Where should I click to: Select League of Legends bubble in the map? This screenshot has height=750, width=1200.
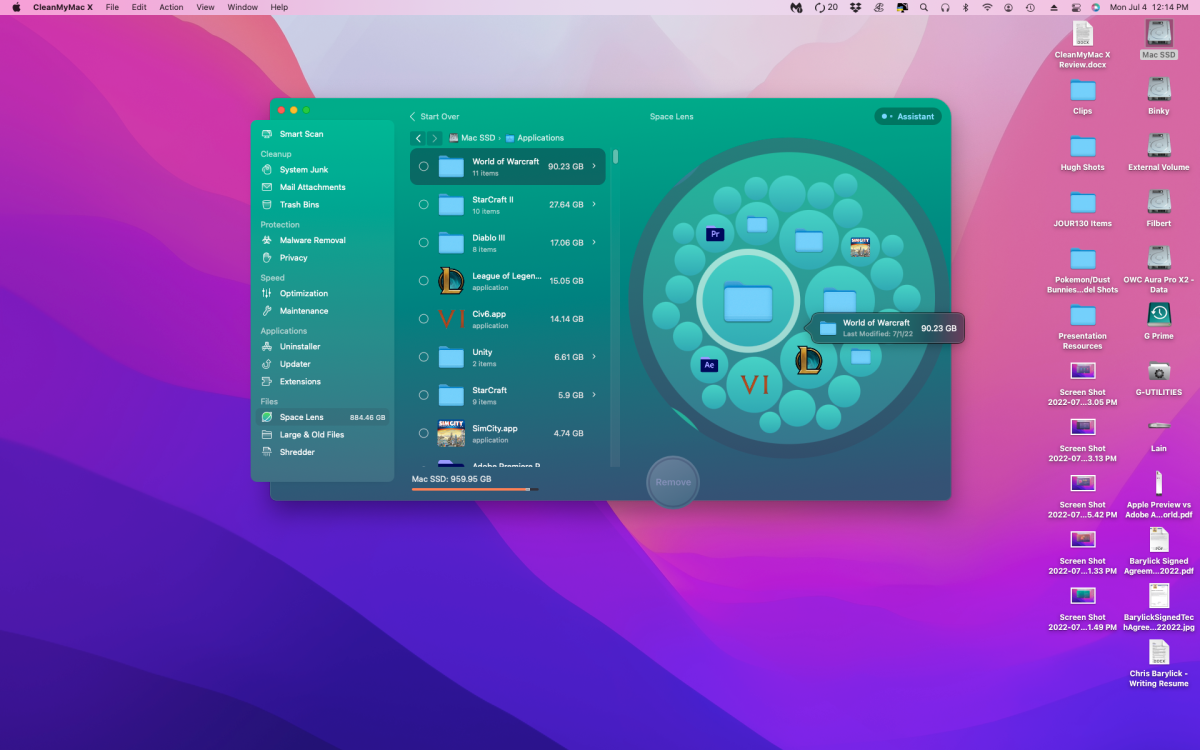click(x=808, y=360)
